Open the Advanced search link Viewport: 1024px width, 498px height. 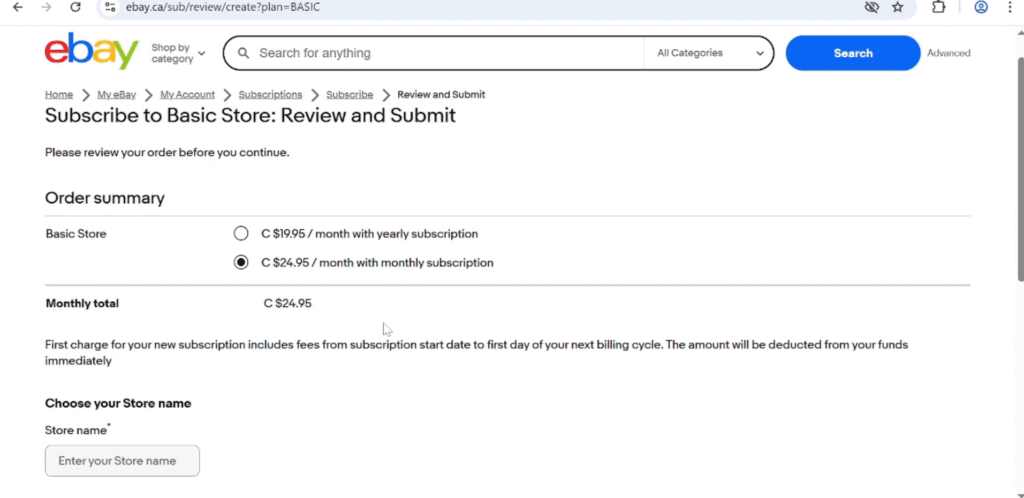click(x=948, y=53)
